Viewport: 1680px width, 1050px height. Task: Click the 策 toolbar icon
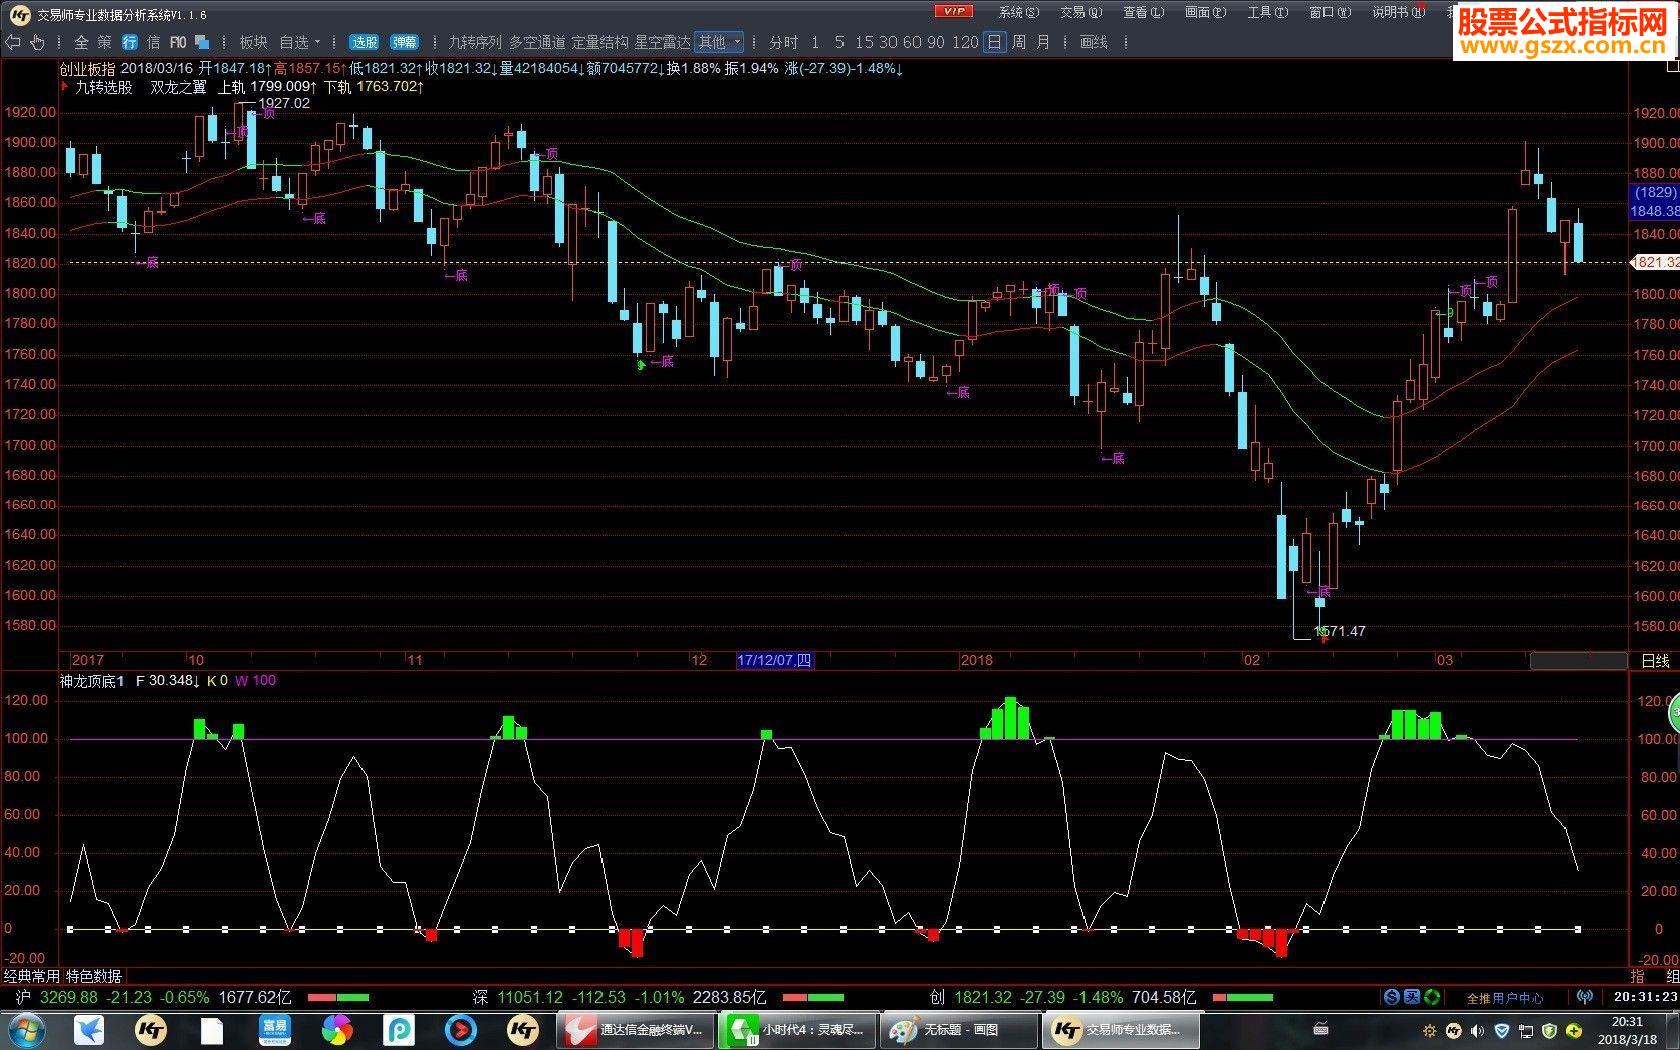click(x=105, y=42)
